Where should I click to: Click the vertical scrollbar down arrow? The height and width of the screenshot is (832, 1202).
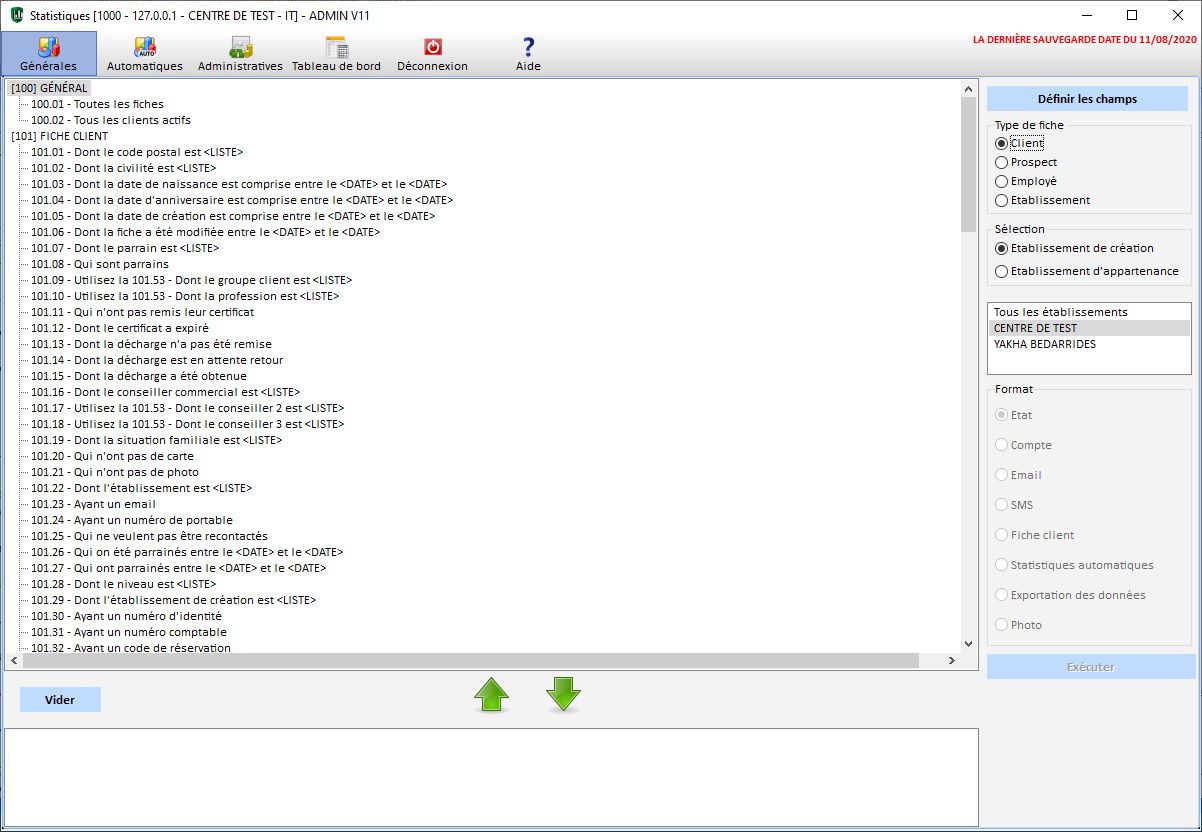pos(967,644)
